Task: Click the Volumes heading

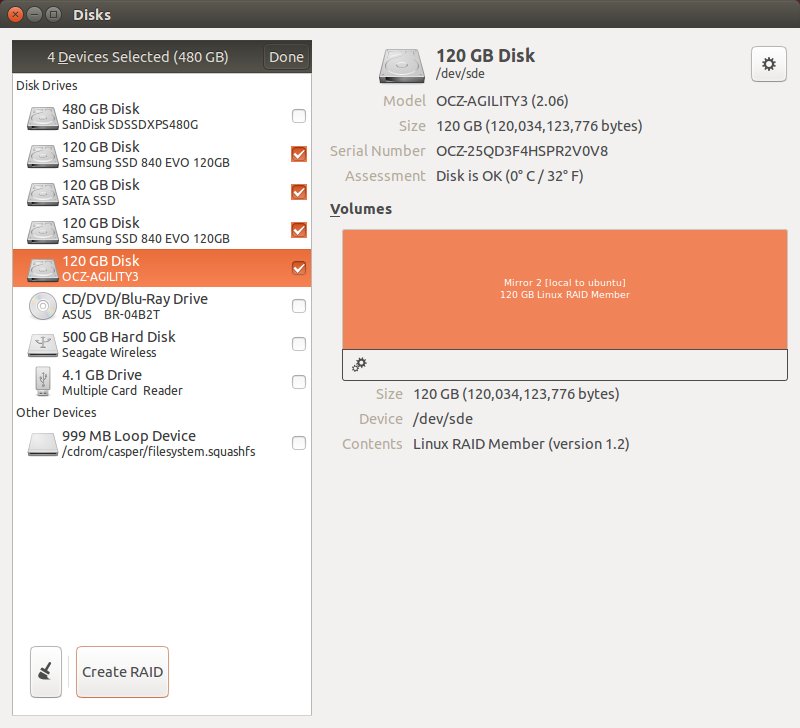Action: click(x=361, y=209)
